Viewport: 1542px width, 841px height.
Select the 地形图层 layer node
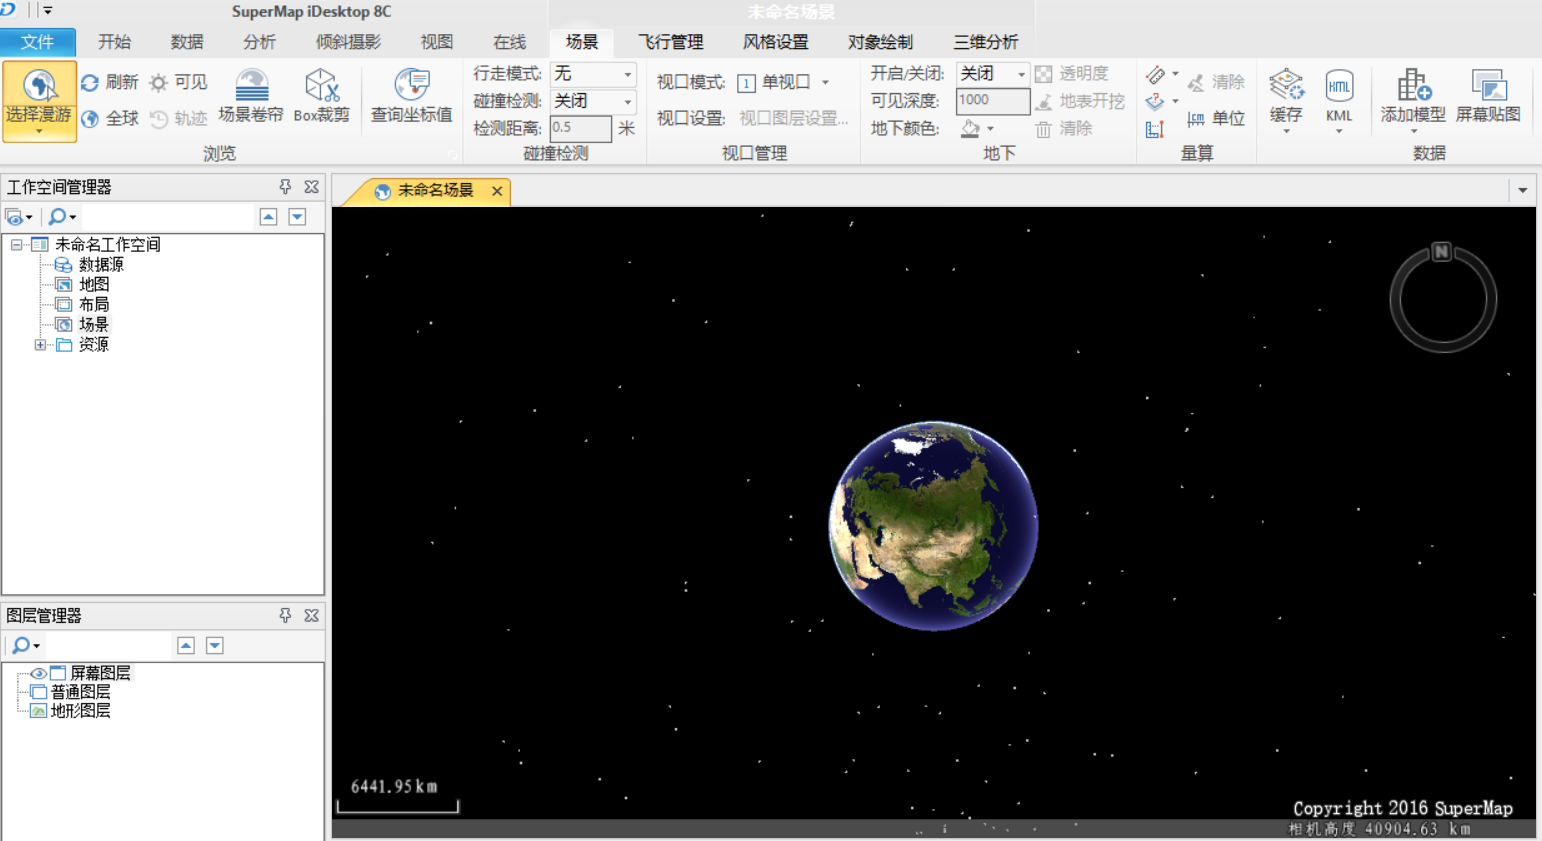click(x=80, y=711)
